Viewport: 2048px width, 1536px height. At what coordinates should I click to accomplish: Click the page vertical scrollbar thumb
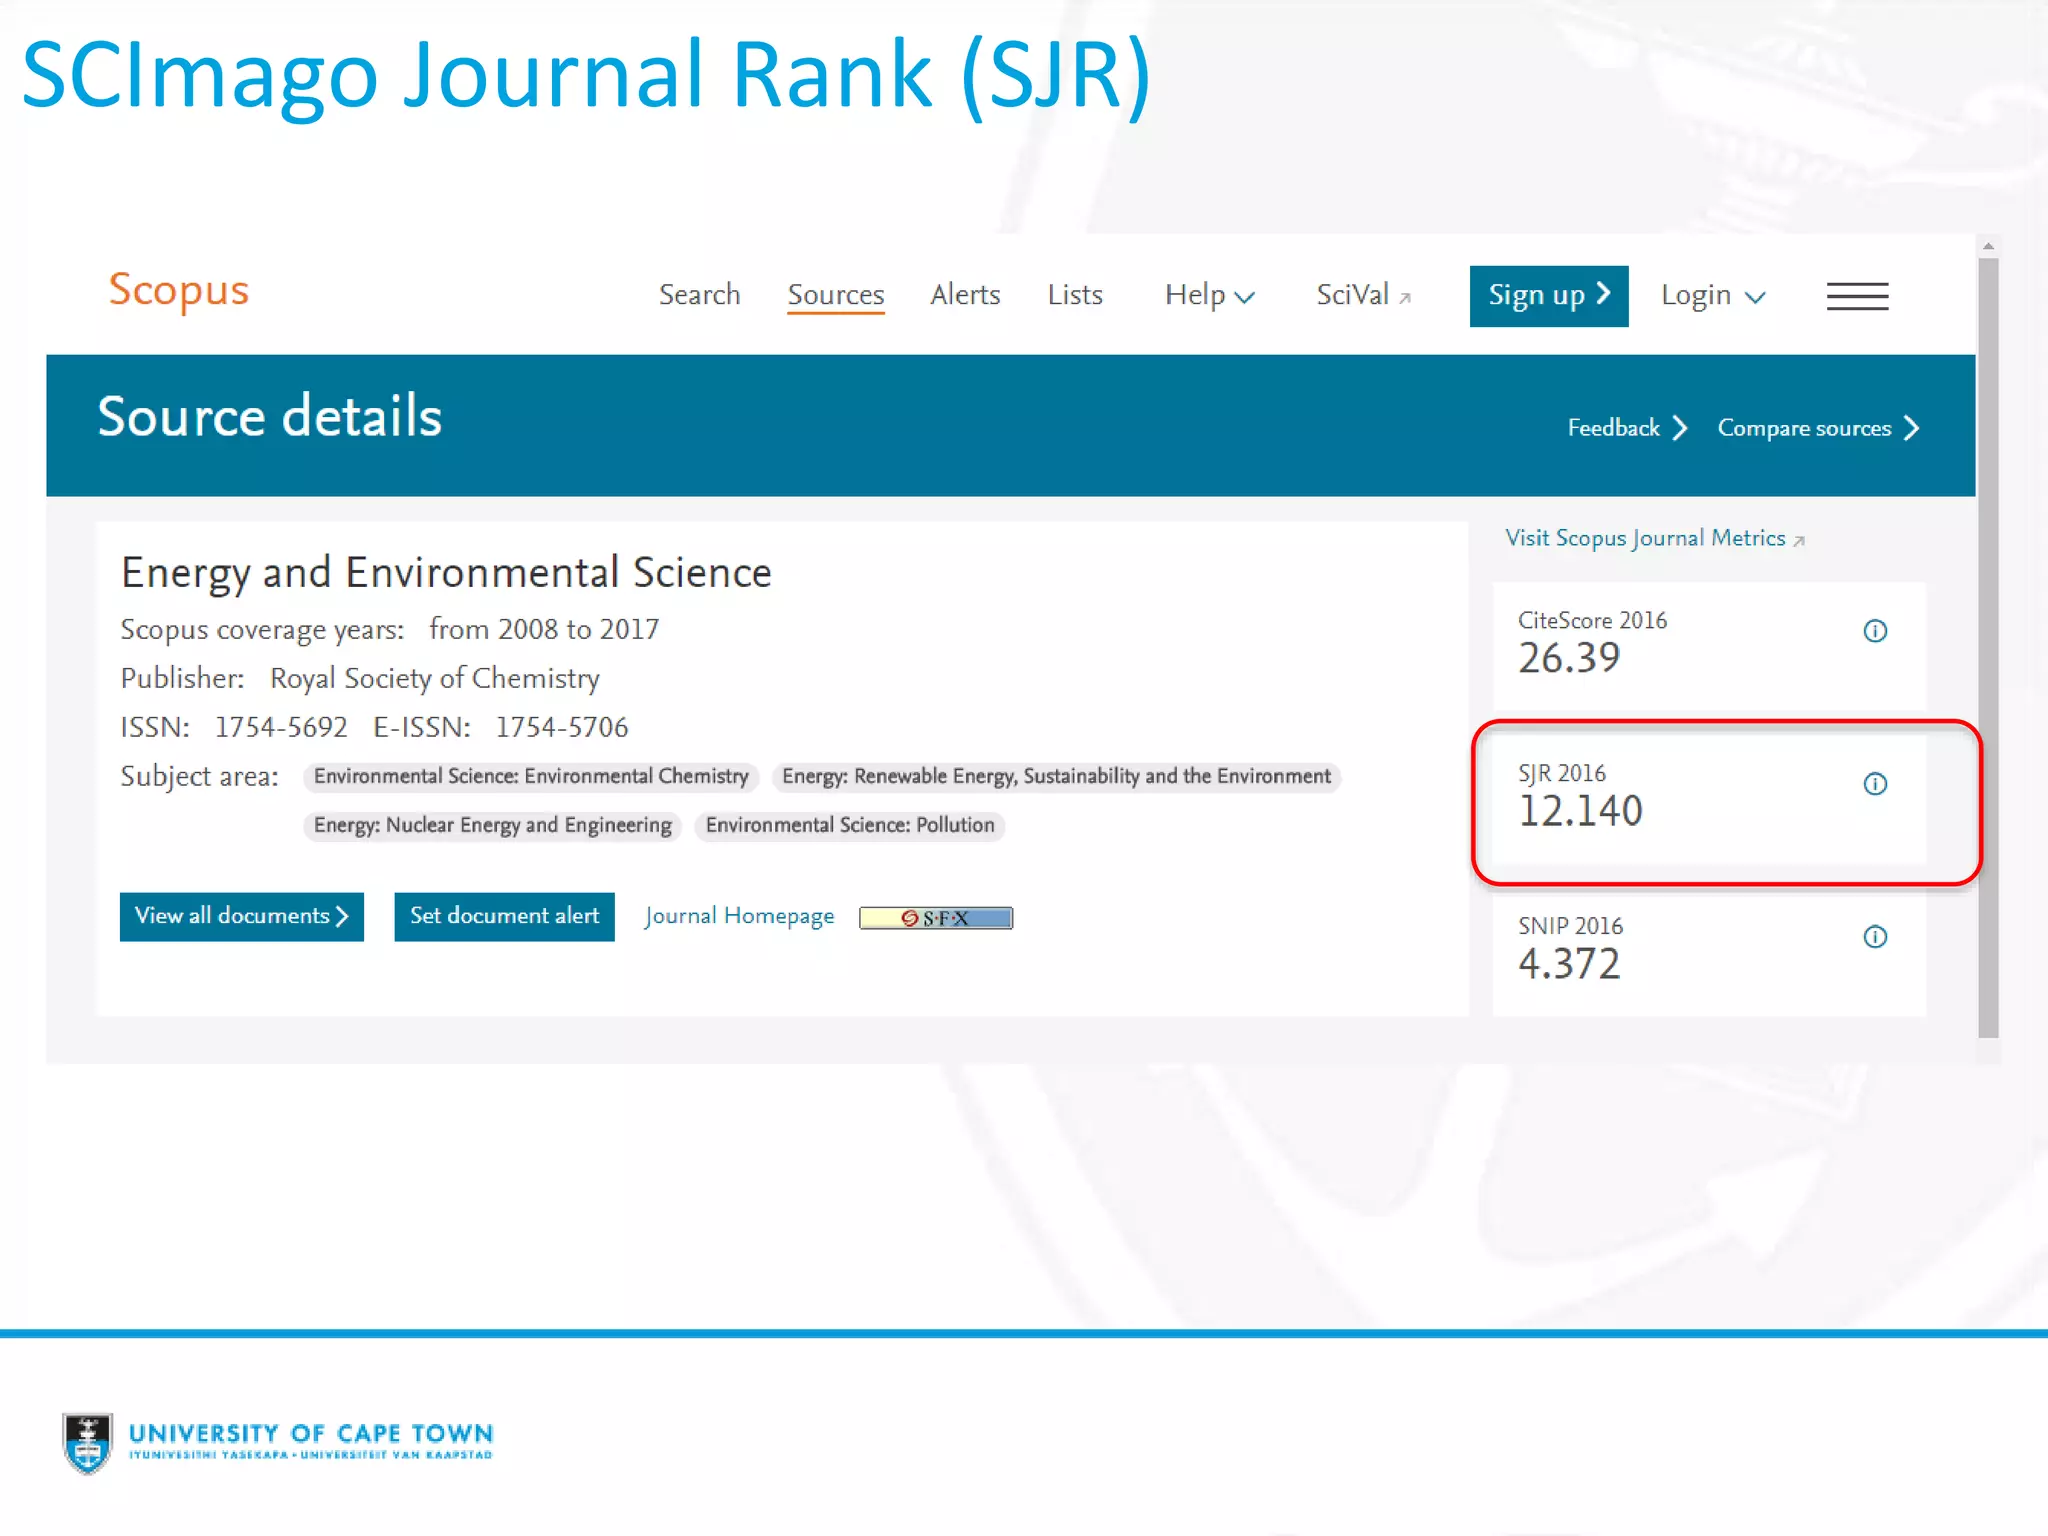[1988, 648]
